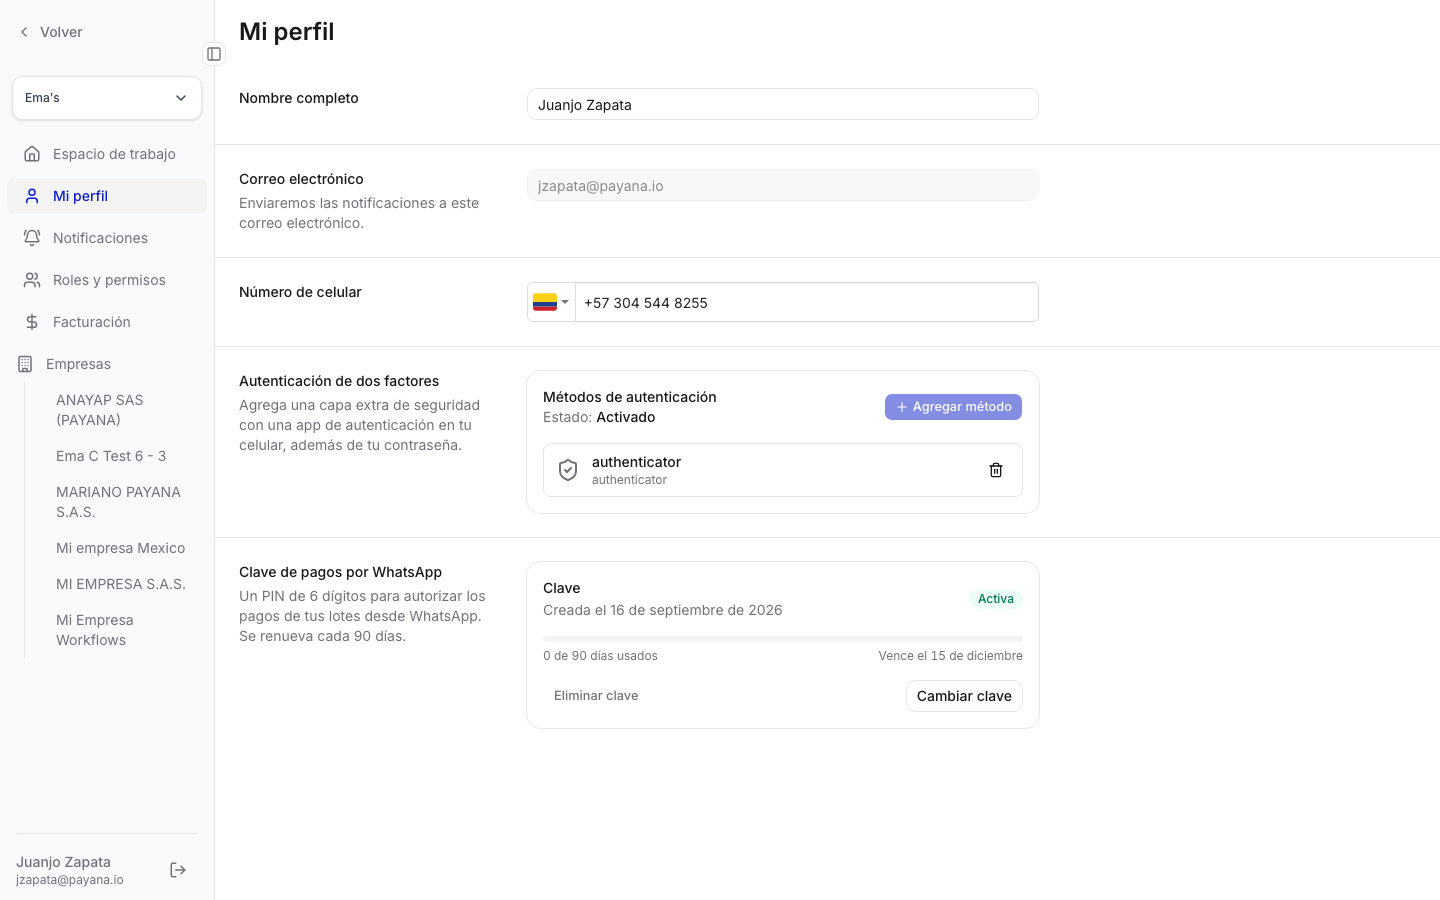The image size is (1440, 900).
Task: Click the people icon for Roles y permisos
Action: (x=32, y=280)
